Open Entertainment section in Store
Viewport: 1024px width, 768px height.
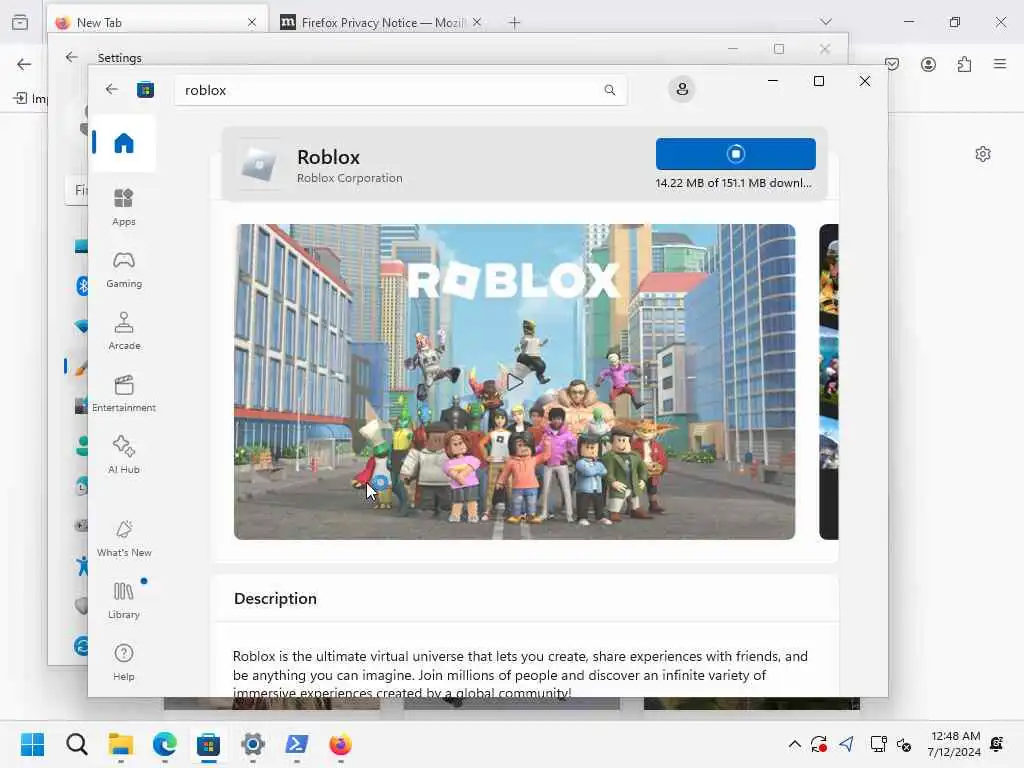pos(123,393)
